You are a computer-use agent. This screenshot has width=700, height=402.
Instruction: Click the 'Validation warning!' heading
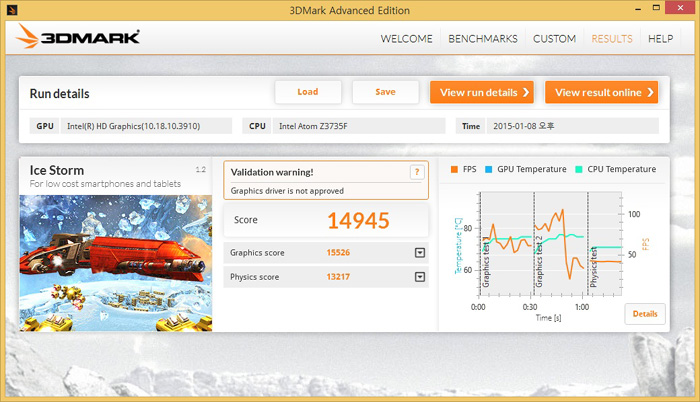coord(272,172)
